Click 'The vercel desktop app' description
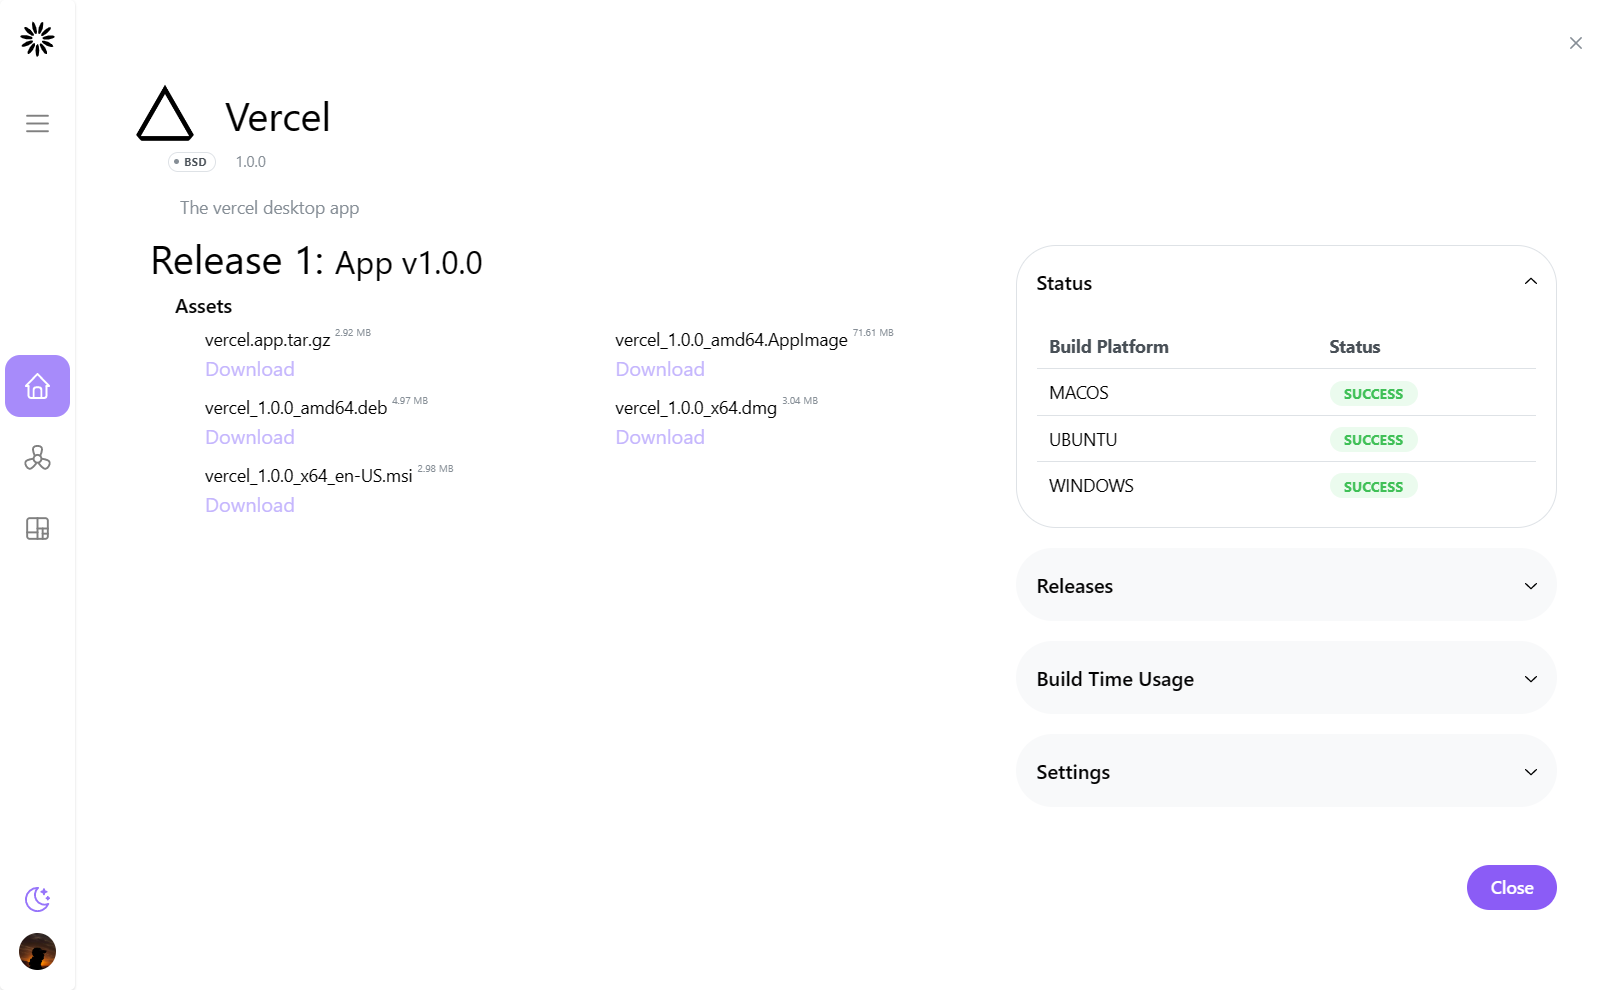1607x990 pixels. point(269,208)
